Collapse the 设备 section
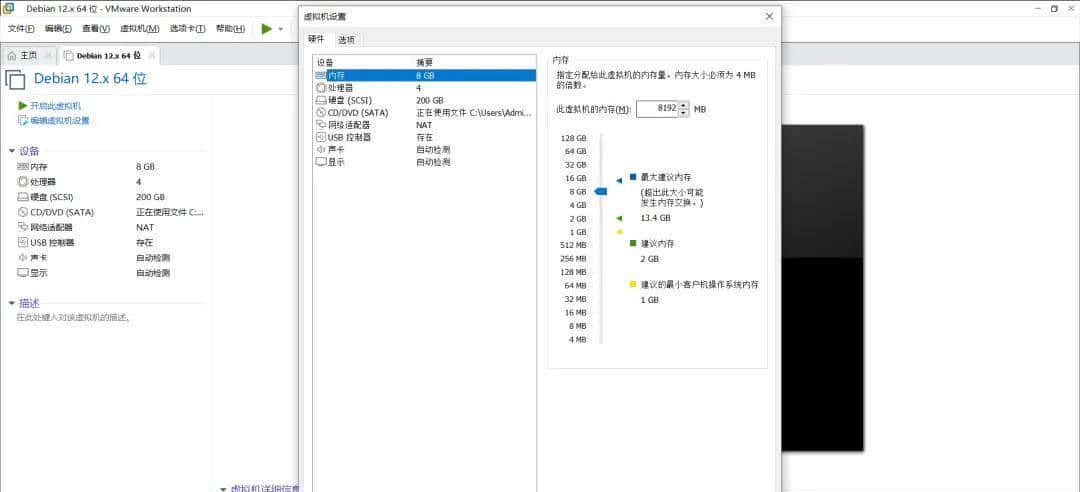1080x492 pixels. (12, 151)
